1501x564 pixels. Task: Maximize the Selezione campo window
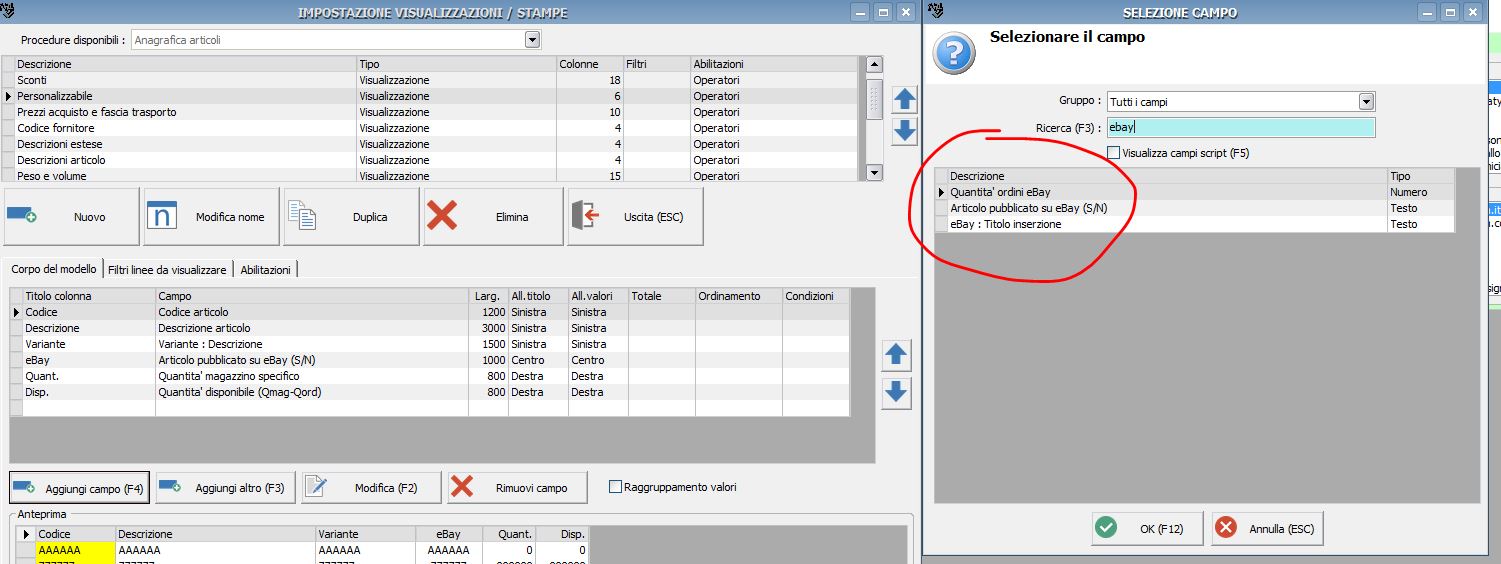click(x=1452, y=12)
